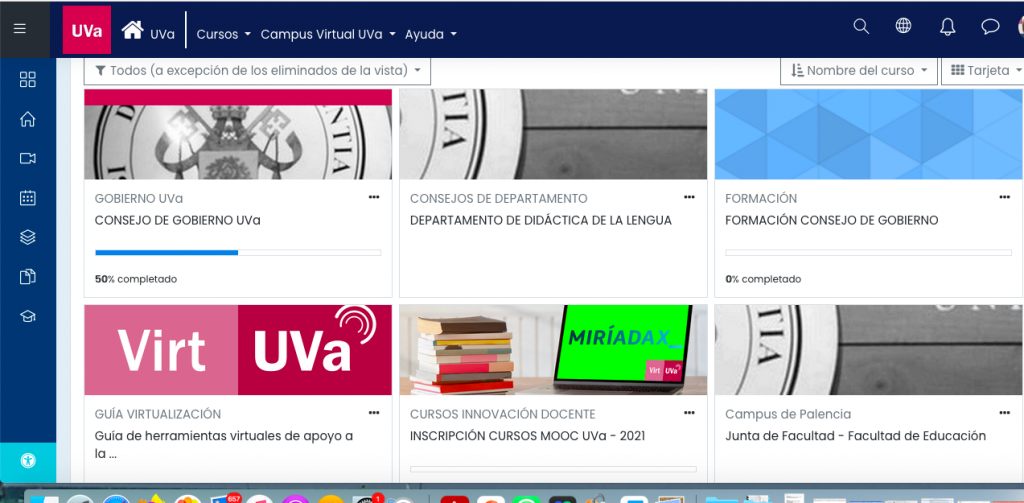Click the progress bar under INSCRIPCIÓN CURSOS MOOC
The image size is (1024, 503).
coord(553,469)
